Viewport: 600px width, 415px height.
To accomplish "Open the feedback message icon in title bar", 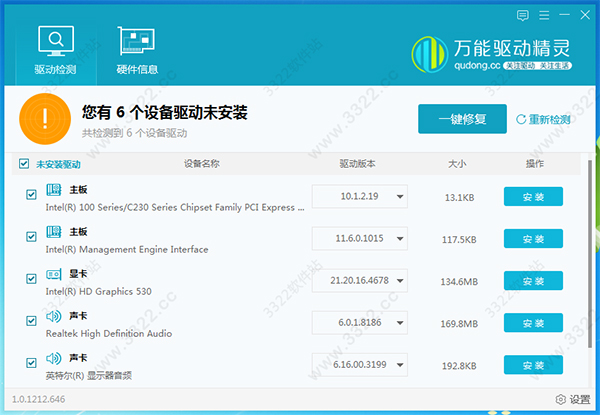I will tap(523, 15).
